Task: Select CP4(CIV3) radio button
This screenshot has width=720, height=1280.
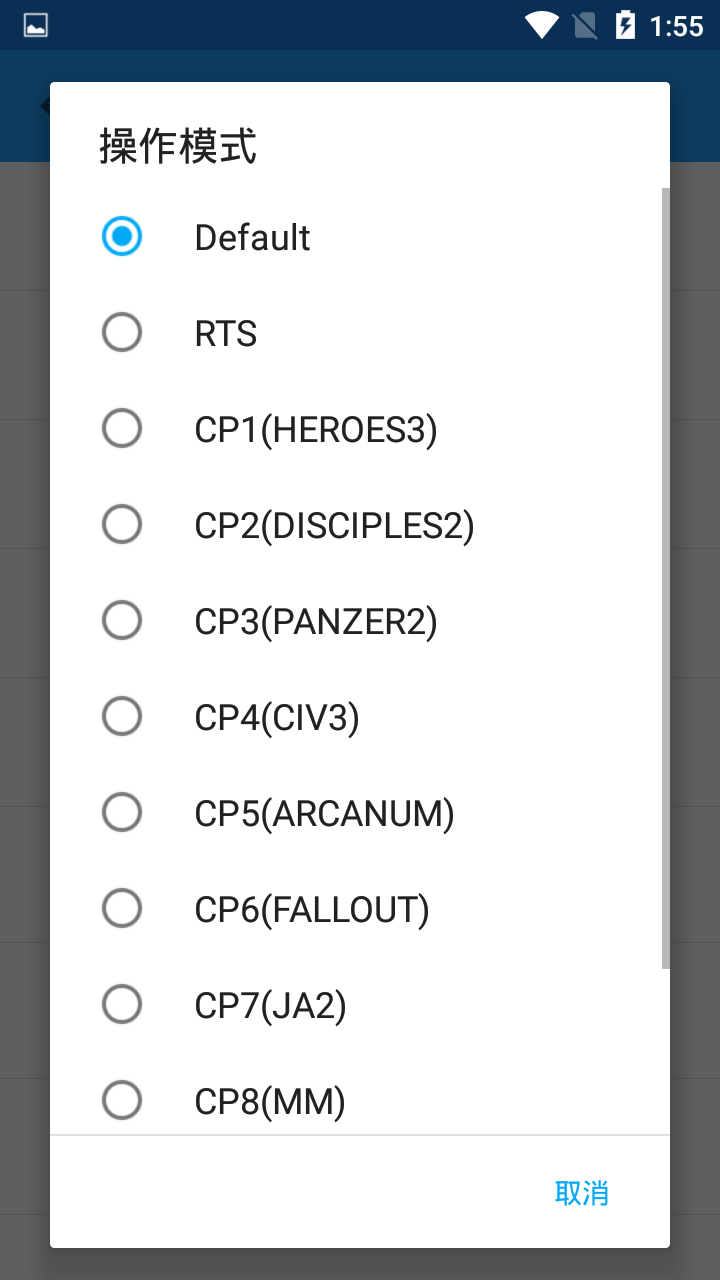Action: click(x=122, y=716)
